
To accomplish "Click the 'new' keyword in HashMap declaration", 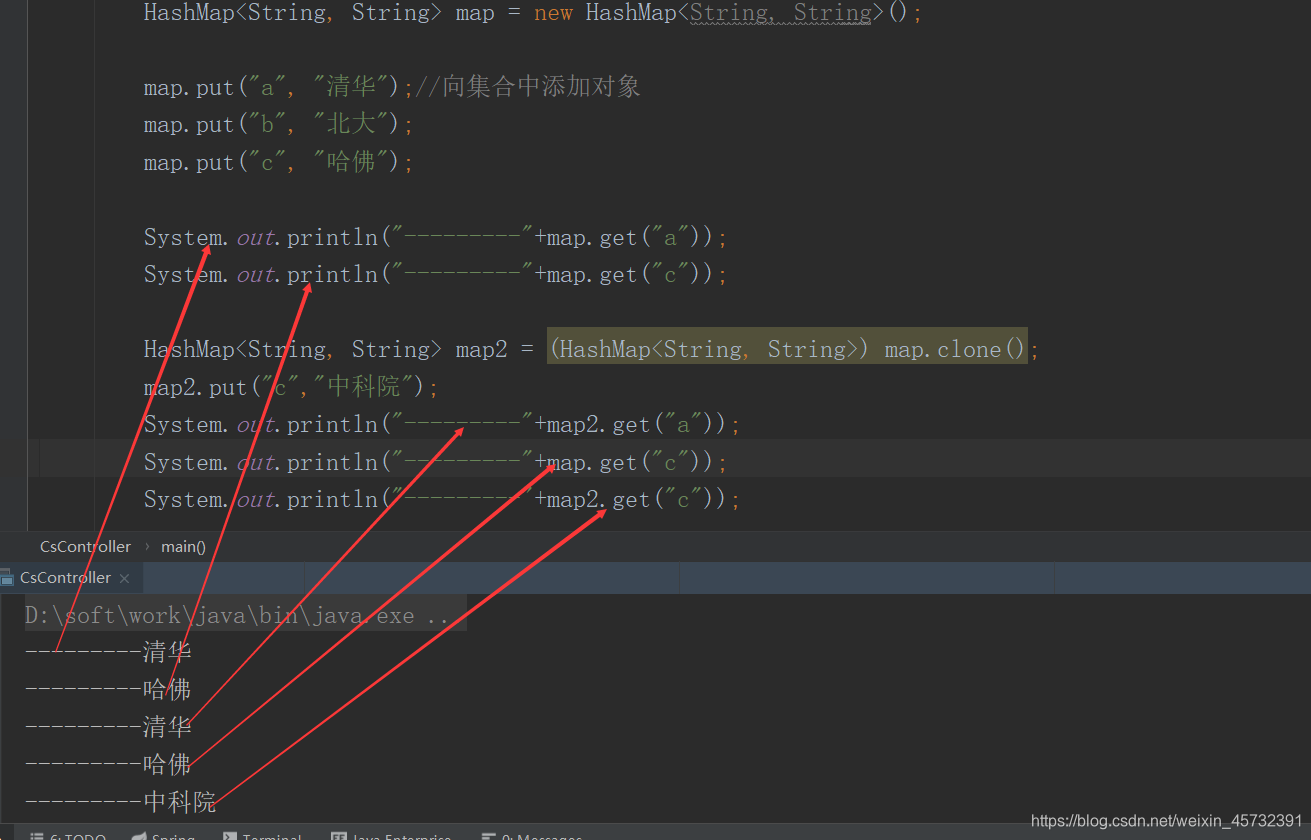I will pyautogui.click(x=554, y=13).
